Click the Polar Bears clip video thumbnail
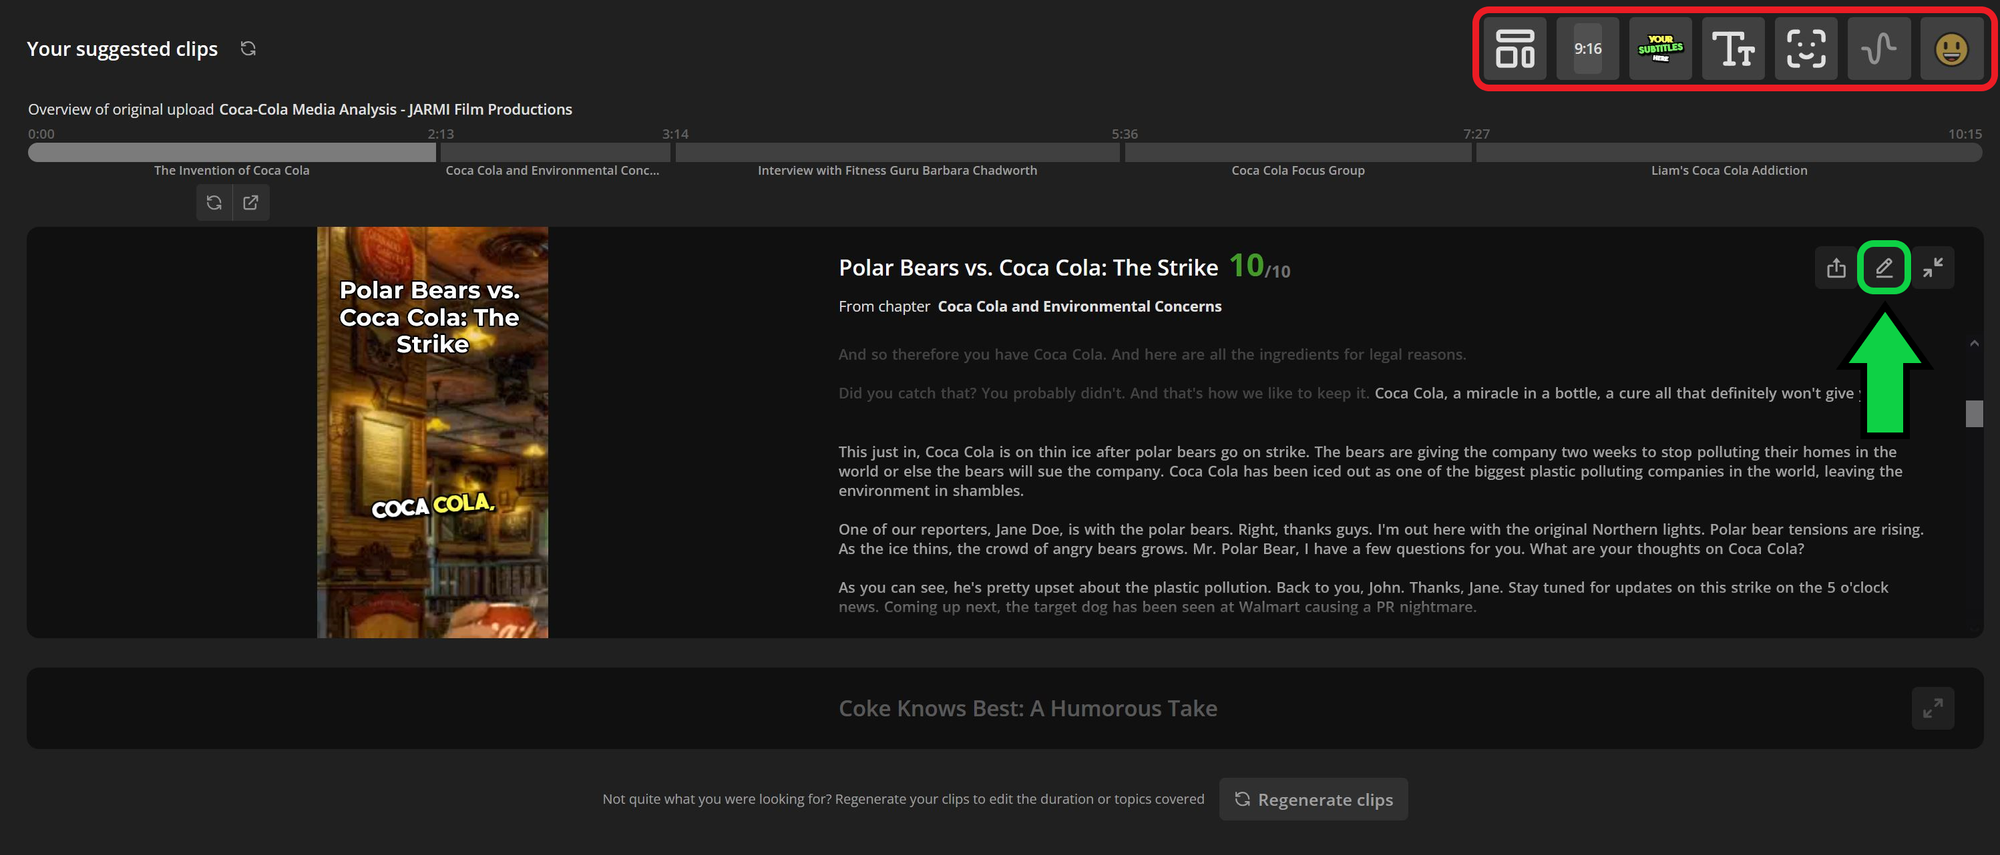This screenshot has height=855, width=2000. pyautogui.click(x=433, y=432)
